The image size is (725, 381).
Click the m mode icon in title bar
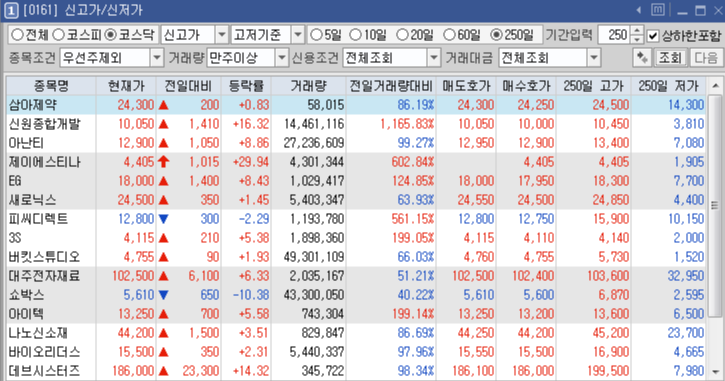657,10
